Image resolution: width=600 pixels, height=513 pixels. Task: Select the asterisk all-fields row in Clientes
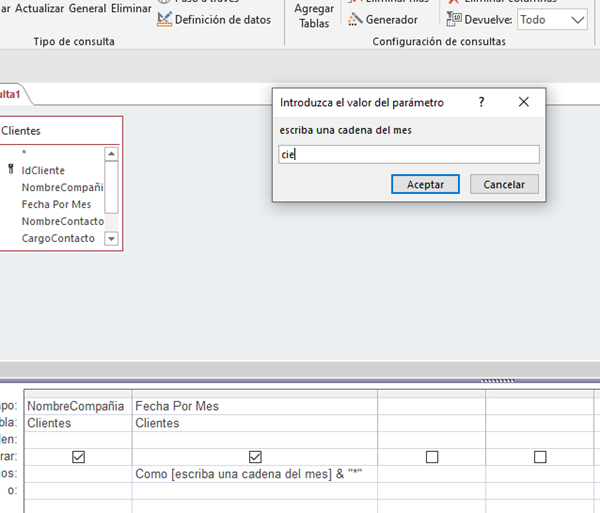24,153
